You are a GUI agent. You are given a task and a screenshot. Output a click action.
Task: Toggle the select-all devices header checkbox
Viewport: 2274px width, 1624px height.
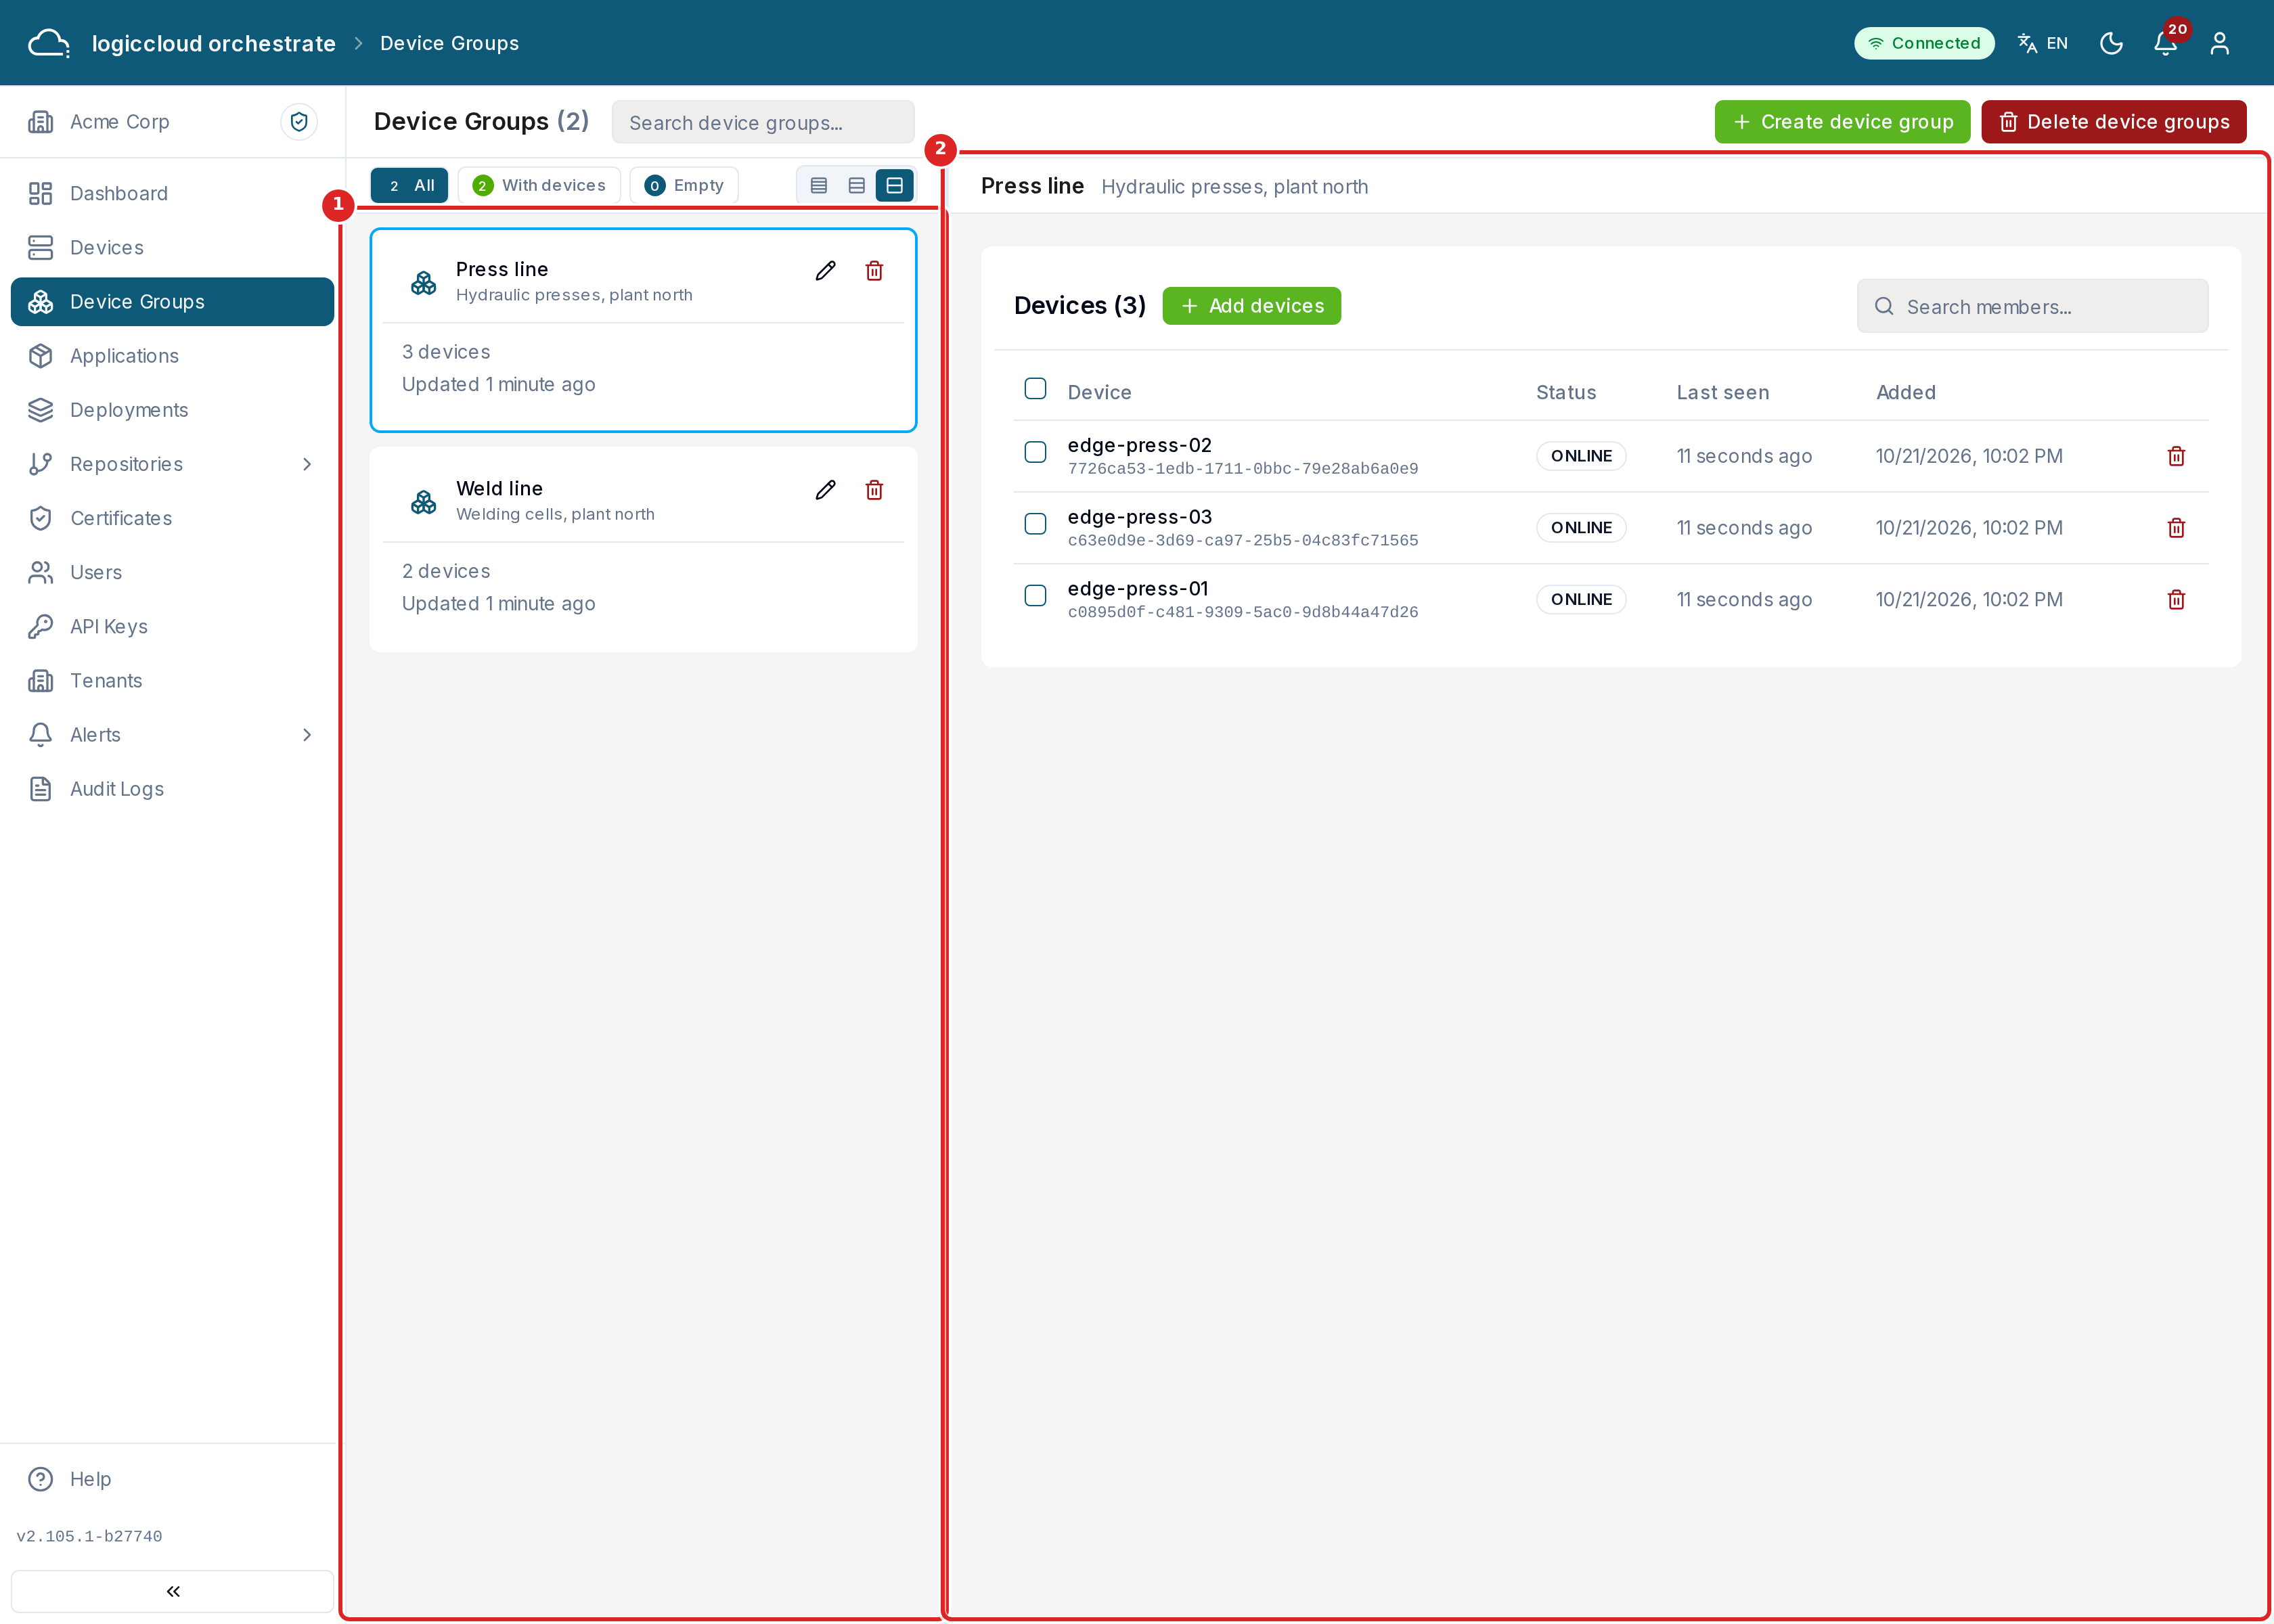tap(1035, 388)
